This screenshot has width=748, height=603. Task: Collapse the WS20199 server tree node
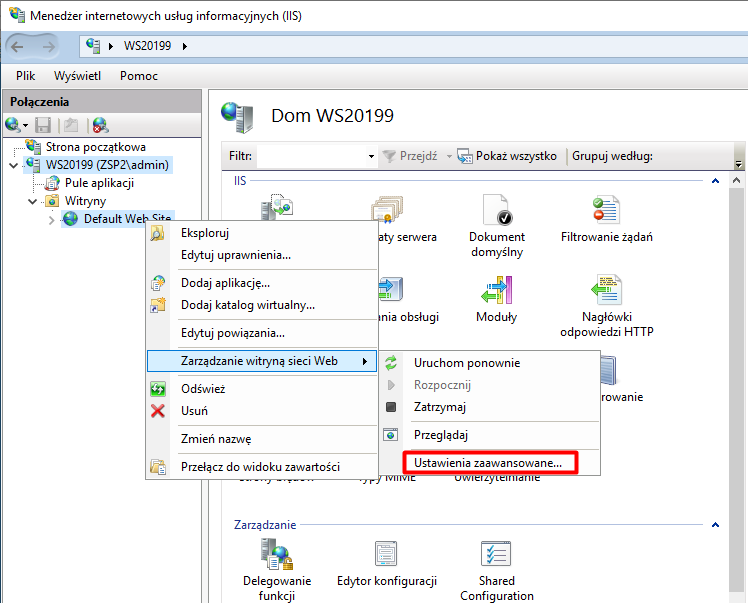pyautogui.click(x=13, y=165)
